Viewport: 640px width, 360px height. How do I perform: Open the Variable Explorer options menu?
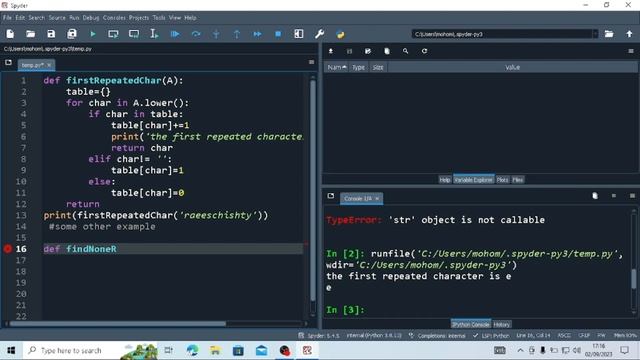point(631,51)
